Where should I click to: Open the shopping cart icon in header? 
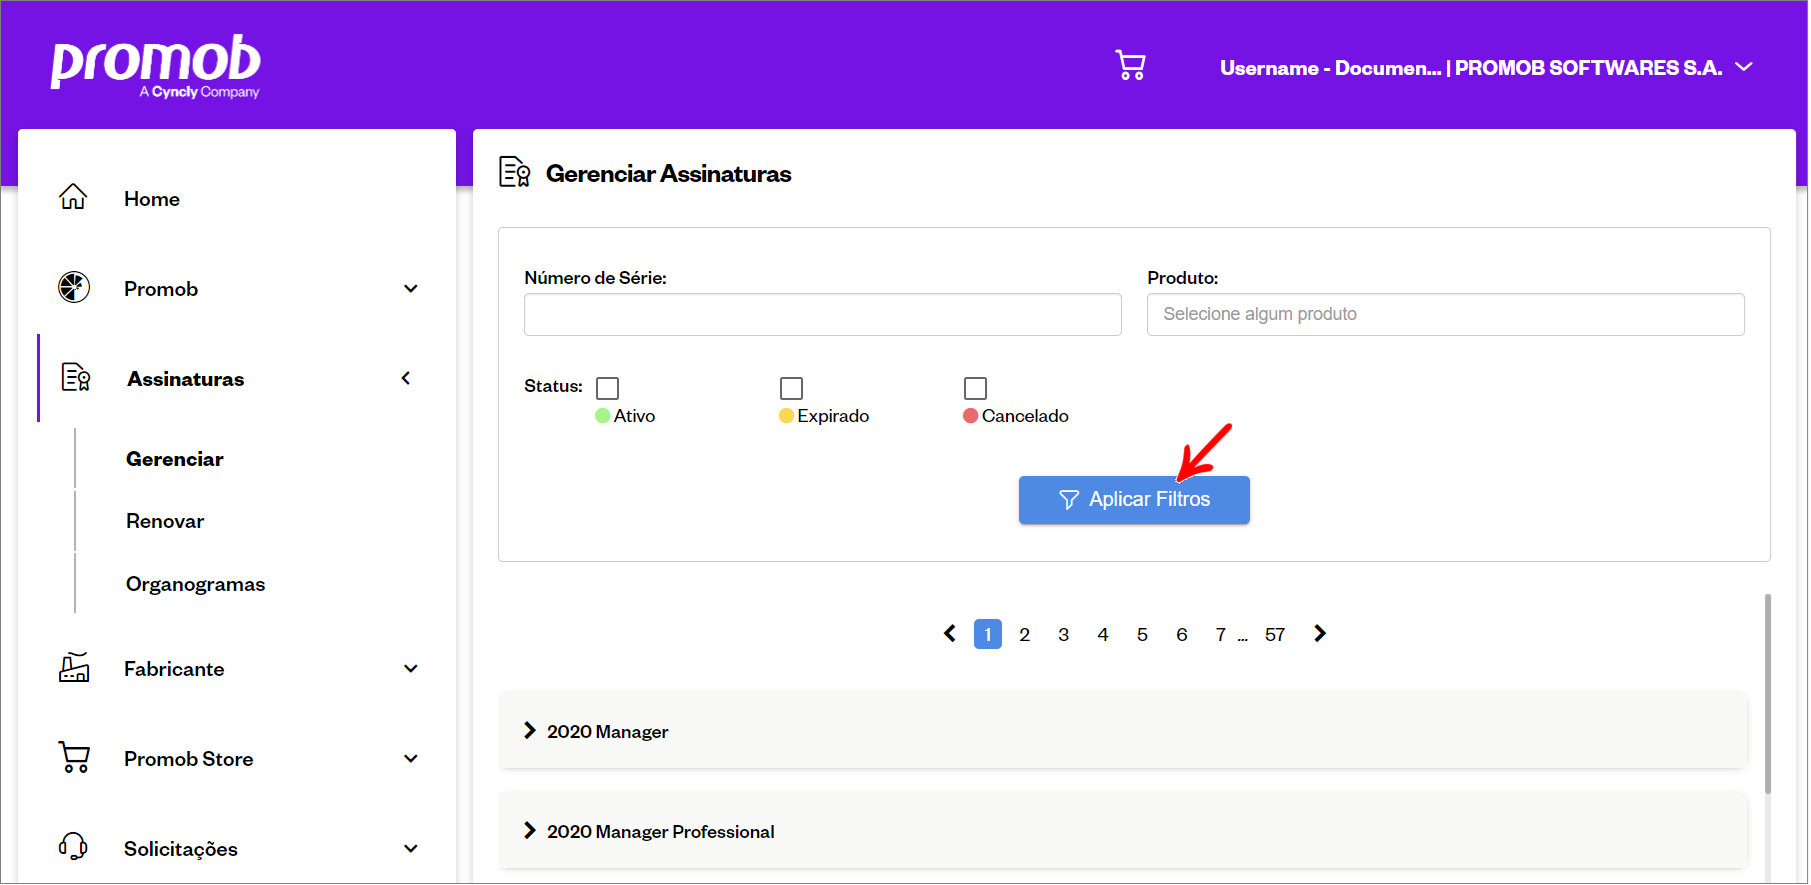(1130, 66)
